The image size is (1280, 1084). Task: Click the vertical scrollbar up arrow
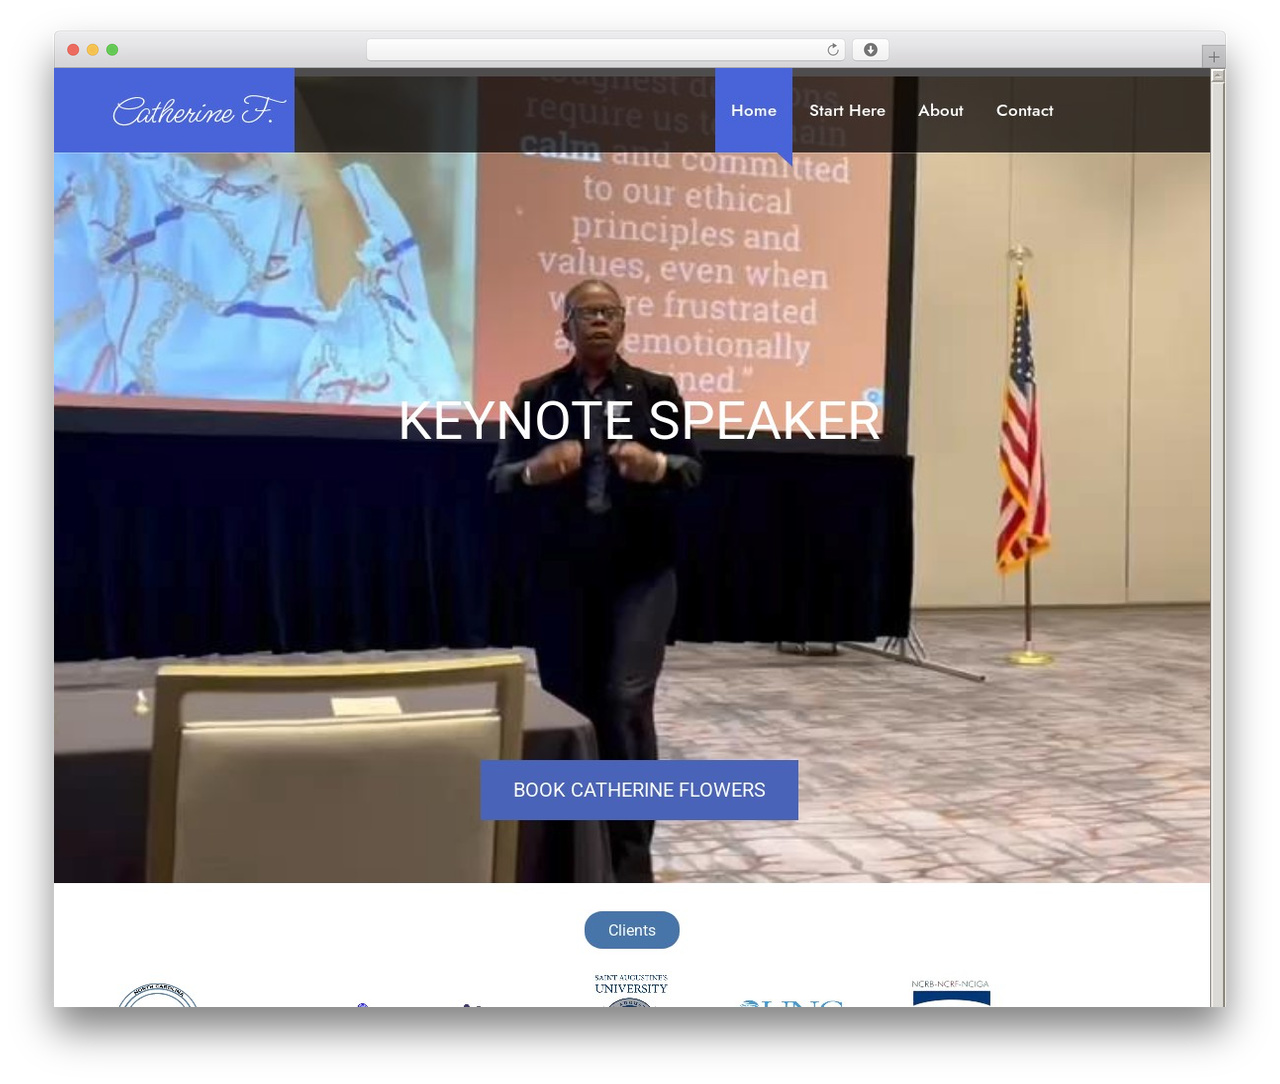click(x=1217, y=76)
